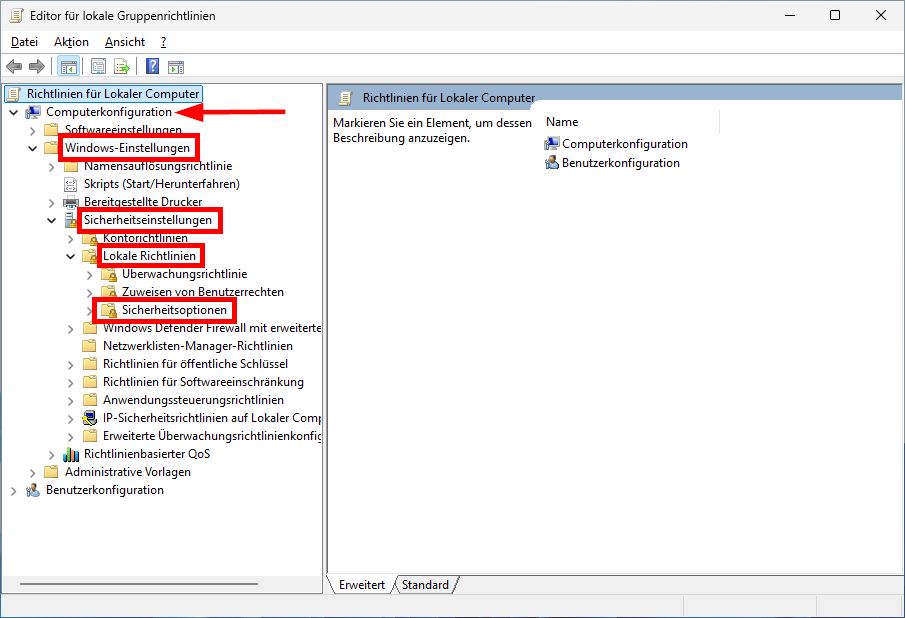Viewport: 905px width, 618px height.
Task: Click the Benutzerkonfiguration icon in the details pane
Action: click(553, 161)
